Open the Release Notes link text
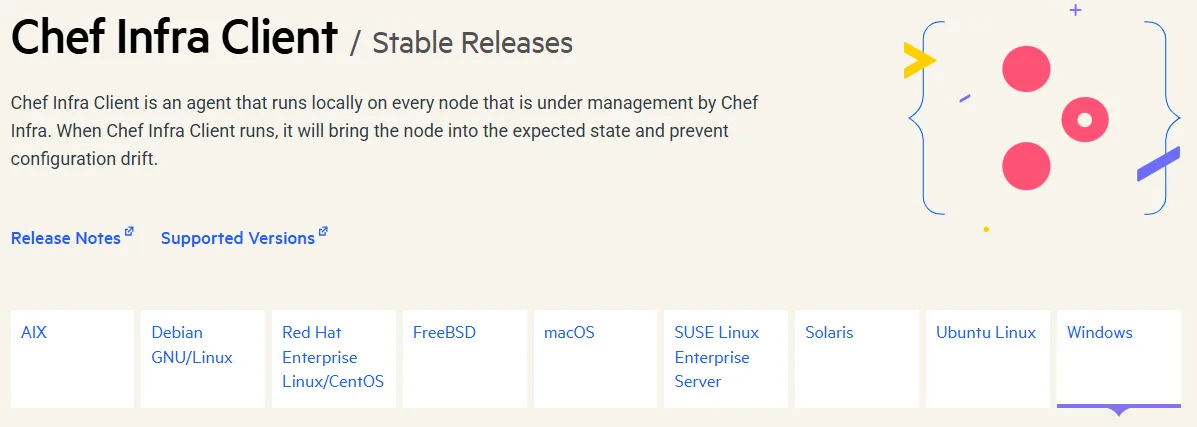 (66, 238)
